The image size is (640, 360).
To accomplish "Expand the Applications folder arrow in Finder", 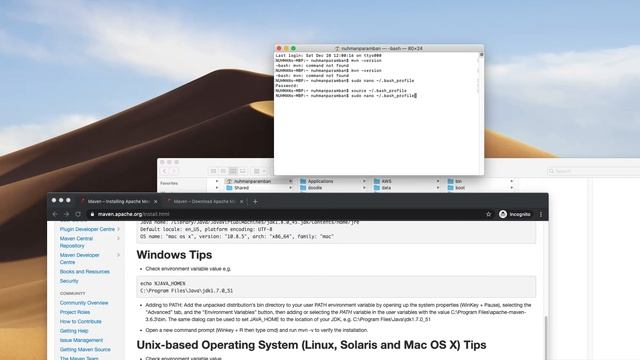I will click(364, 181).
